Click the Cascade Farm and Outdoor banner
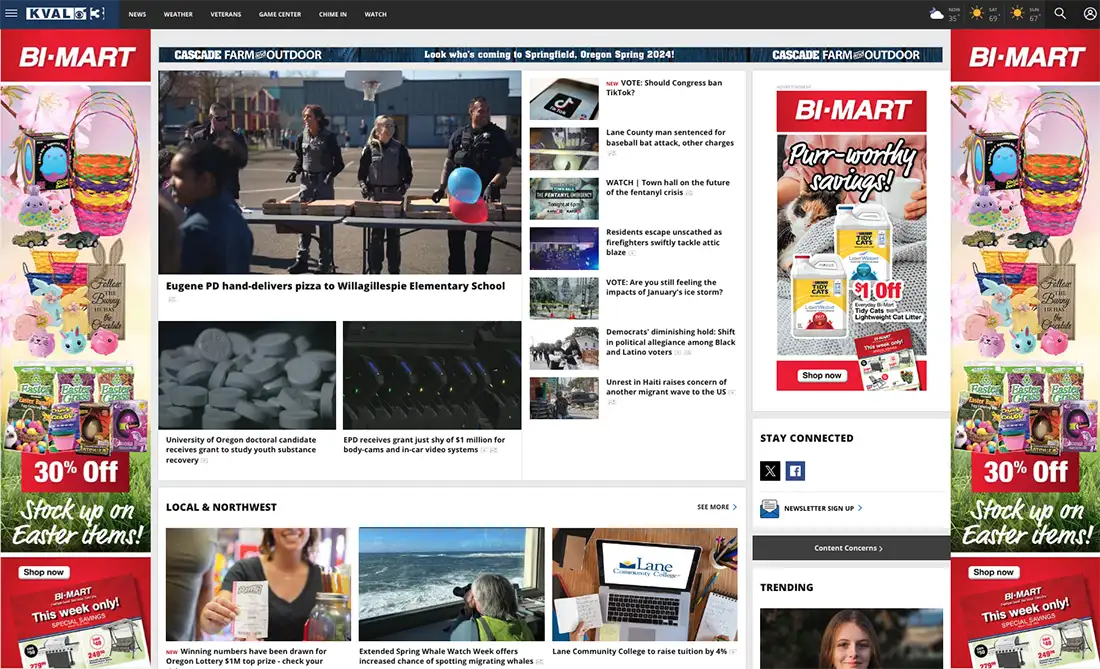The height and width of the screenshot is (669, 1100). click(550, 55)
